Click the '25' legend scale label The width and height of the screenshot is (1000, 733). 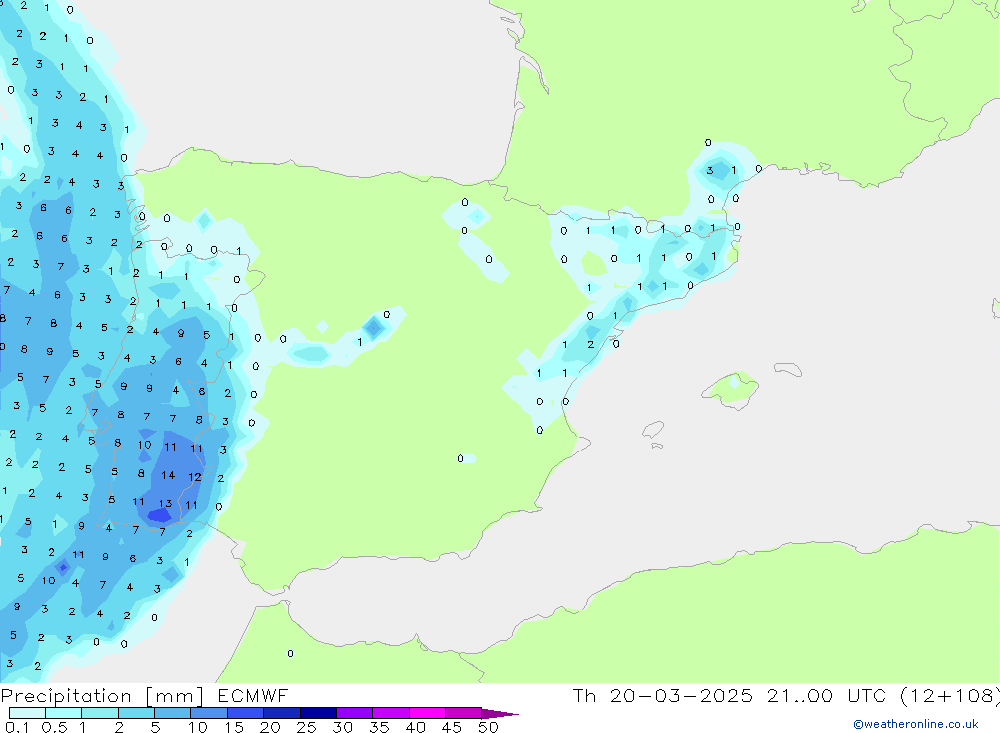click(x=306, y=727)
